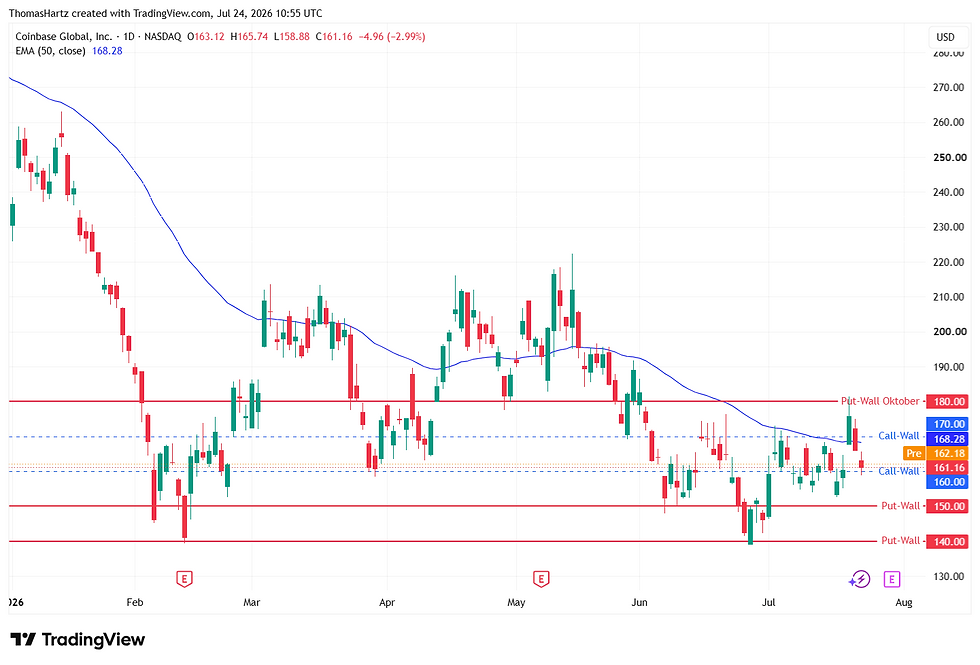This screenshot has height=665, width=980.
Task: Click the May label on the time axis
Action: coord(516,602)
